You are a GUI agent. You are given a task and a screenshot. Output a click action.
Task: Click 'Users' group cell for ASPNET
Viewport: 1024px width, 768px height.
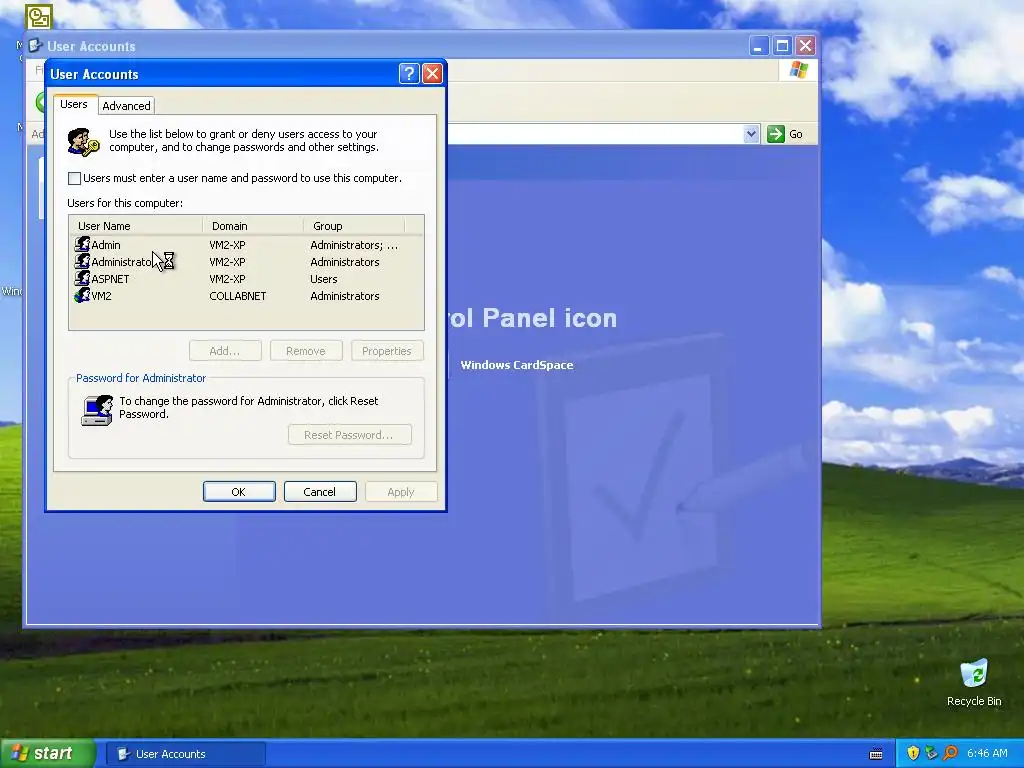[x=324, y=279]
